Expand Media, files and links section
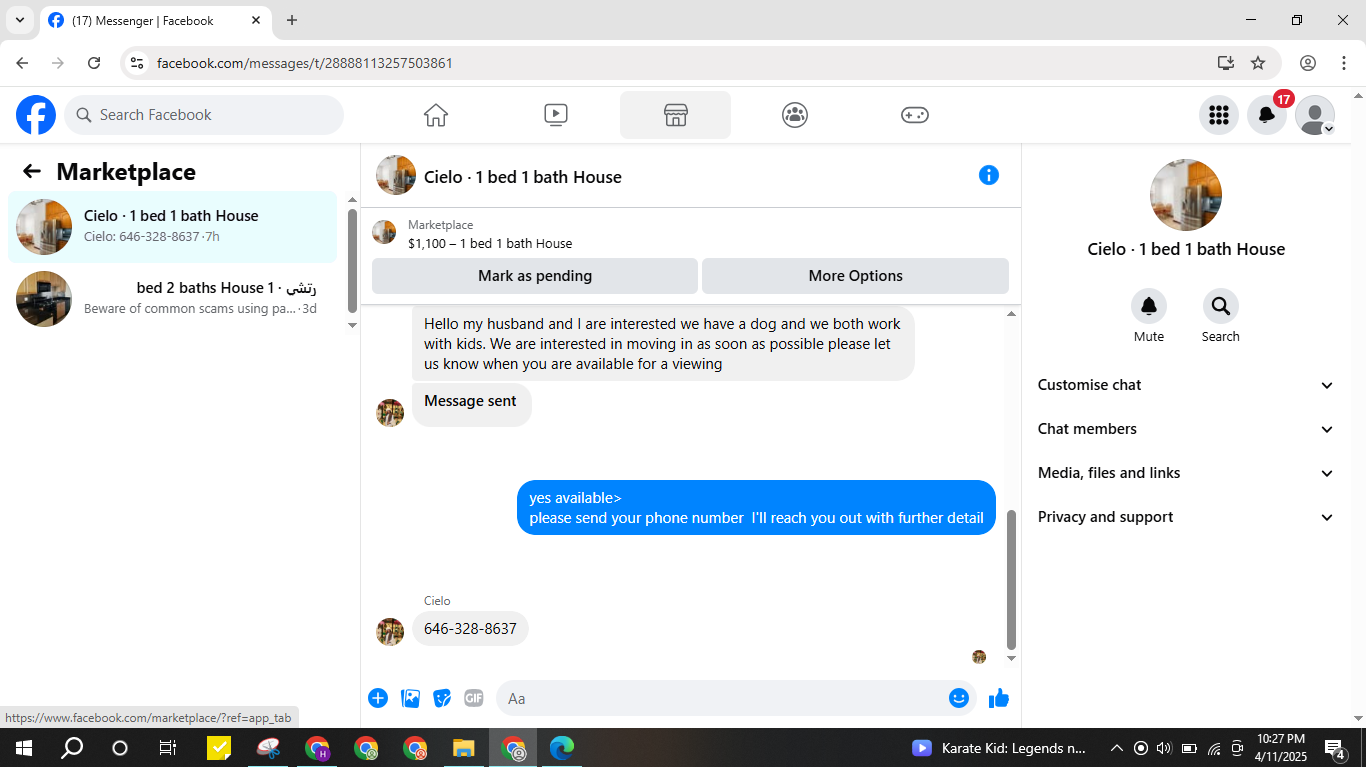Image resolution: width=1366 pixels, height=767 pixels. coord(1186,473)
